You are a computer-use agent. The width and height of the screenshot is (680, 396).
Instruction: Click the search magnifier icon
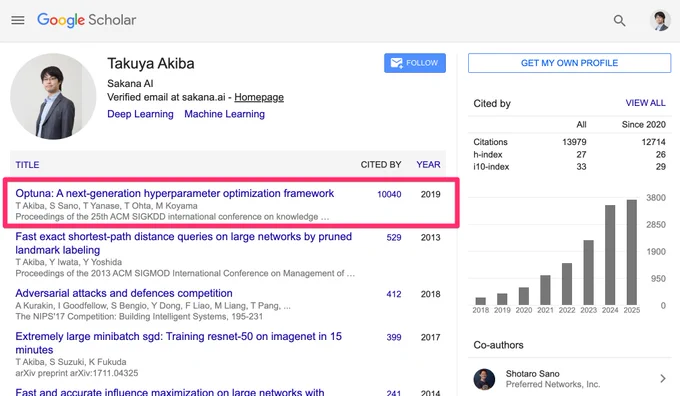pos(619,20)
